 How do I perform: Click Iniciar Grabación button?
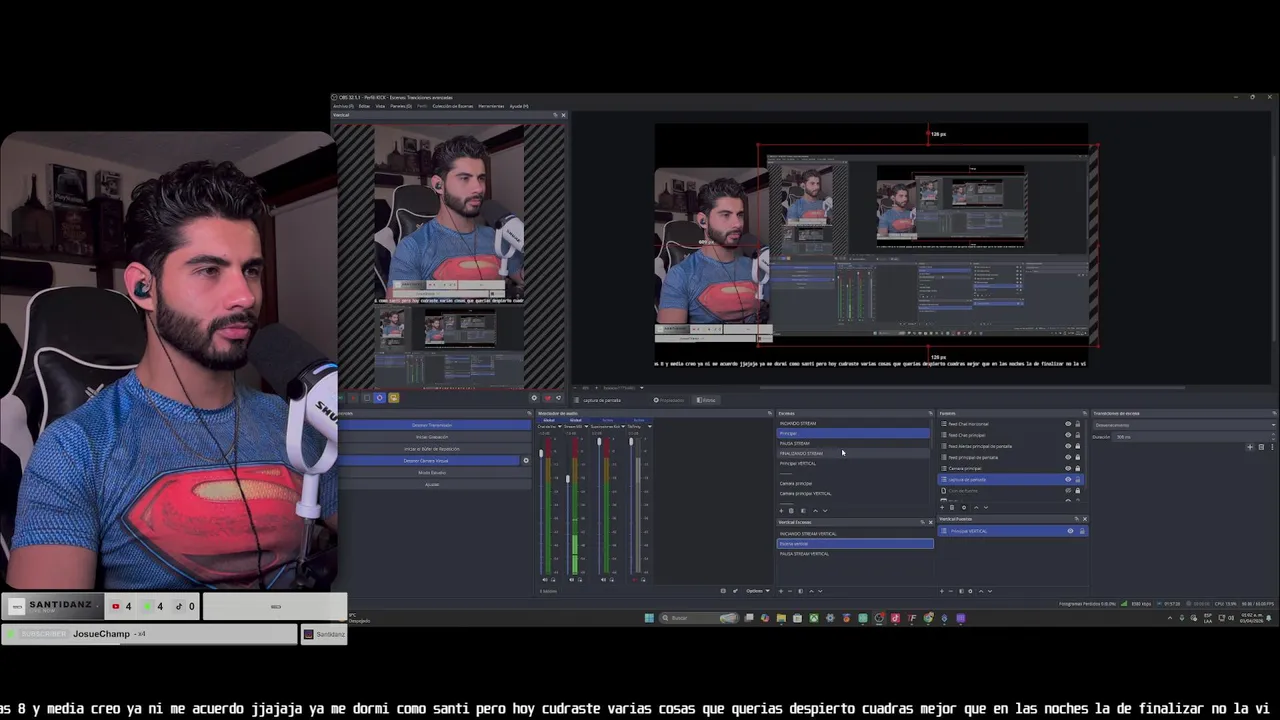(x=434, y=437)
